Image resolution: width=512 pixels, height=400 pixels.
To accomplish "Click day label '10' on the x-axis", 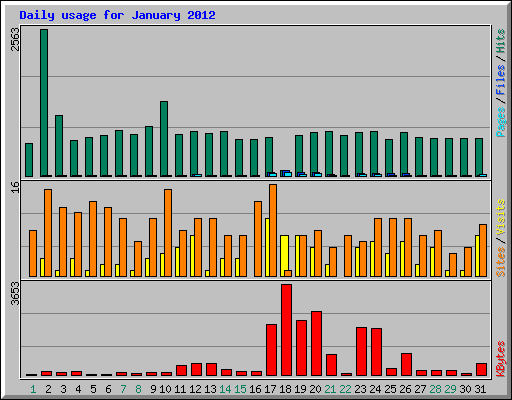I will (165, 389).
